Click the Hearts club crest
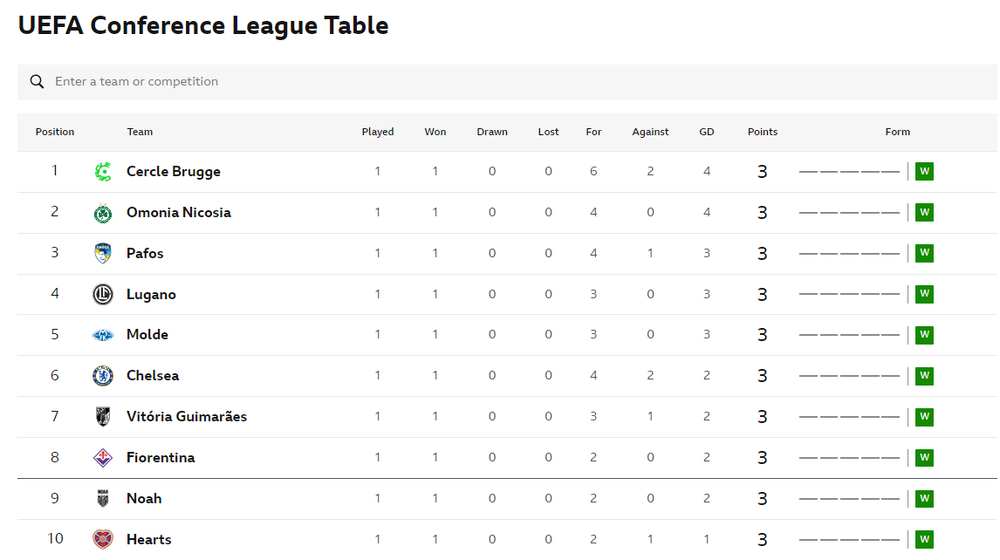The image size is (1000, 560). point(103,540)
